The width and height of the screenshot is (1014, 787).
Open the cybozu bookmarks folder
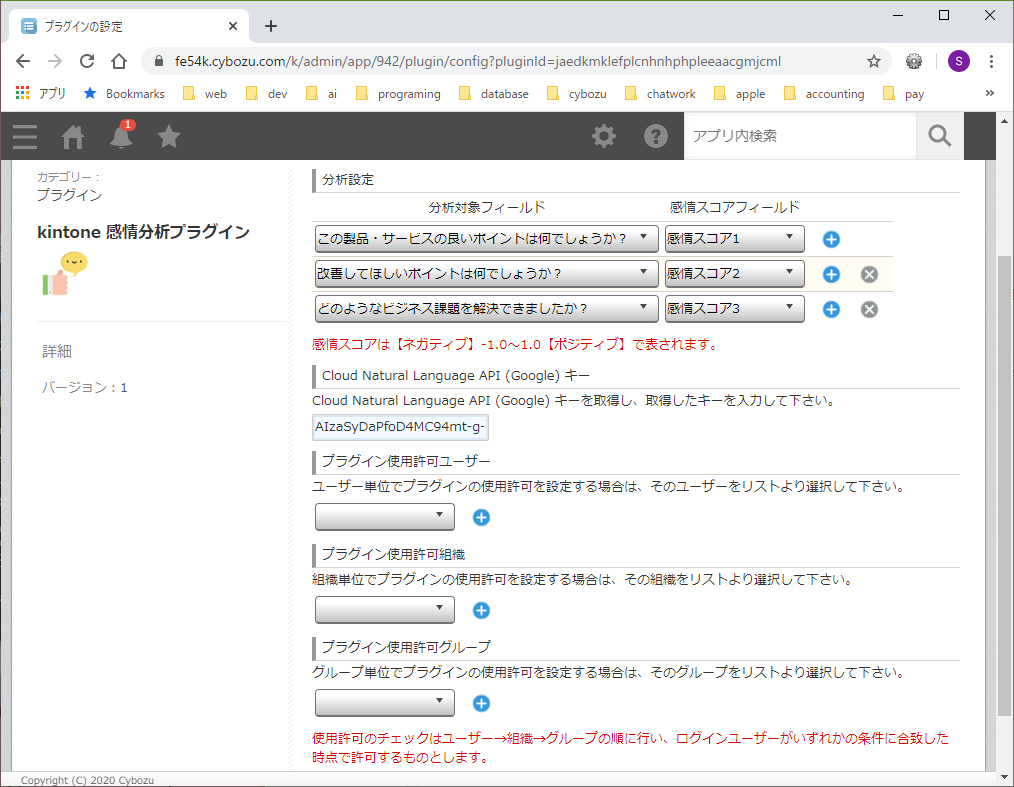pyautogui.click(x=577, y=94)
